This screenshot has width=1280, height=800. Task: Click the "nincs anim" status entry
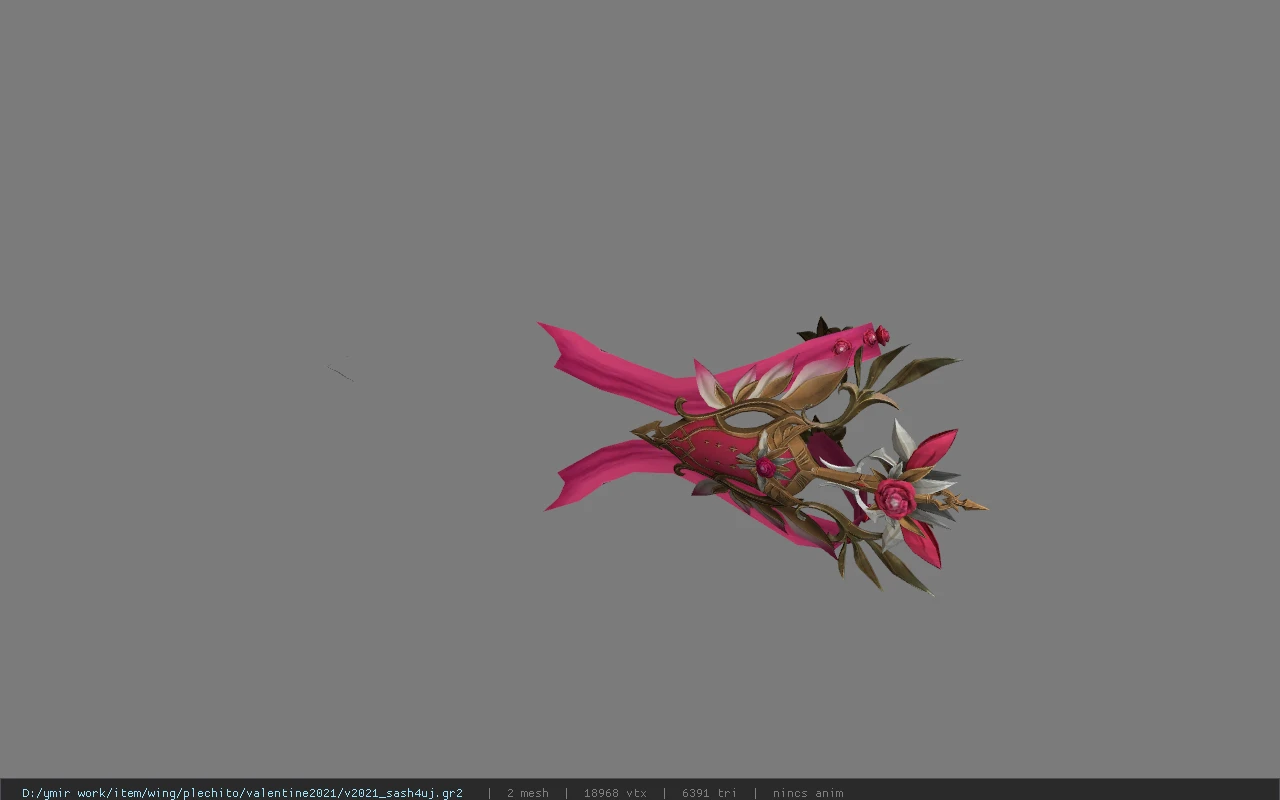point(808,793)
